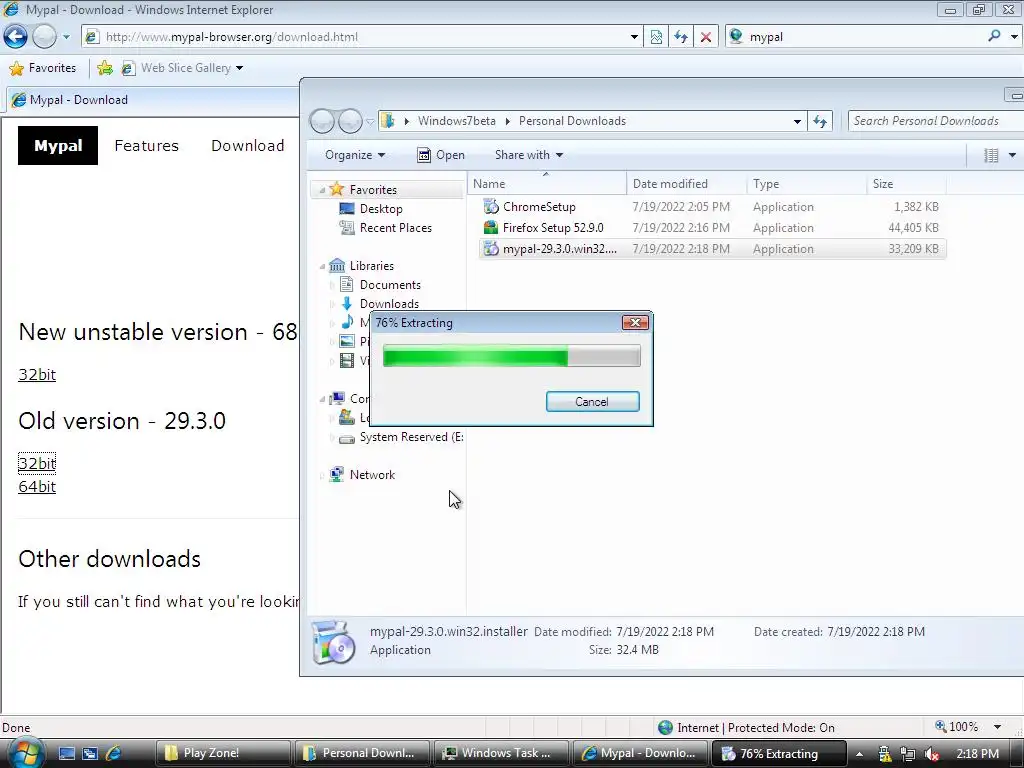Expand the address bar URL dropdown

pos(634,37)
